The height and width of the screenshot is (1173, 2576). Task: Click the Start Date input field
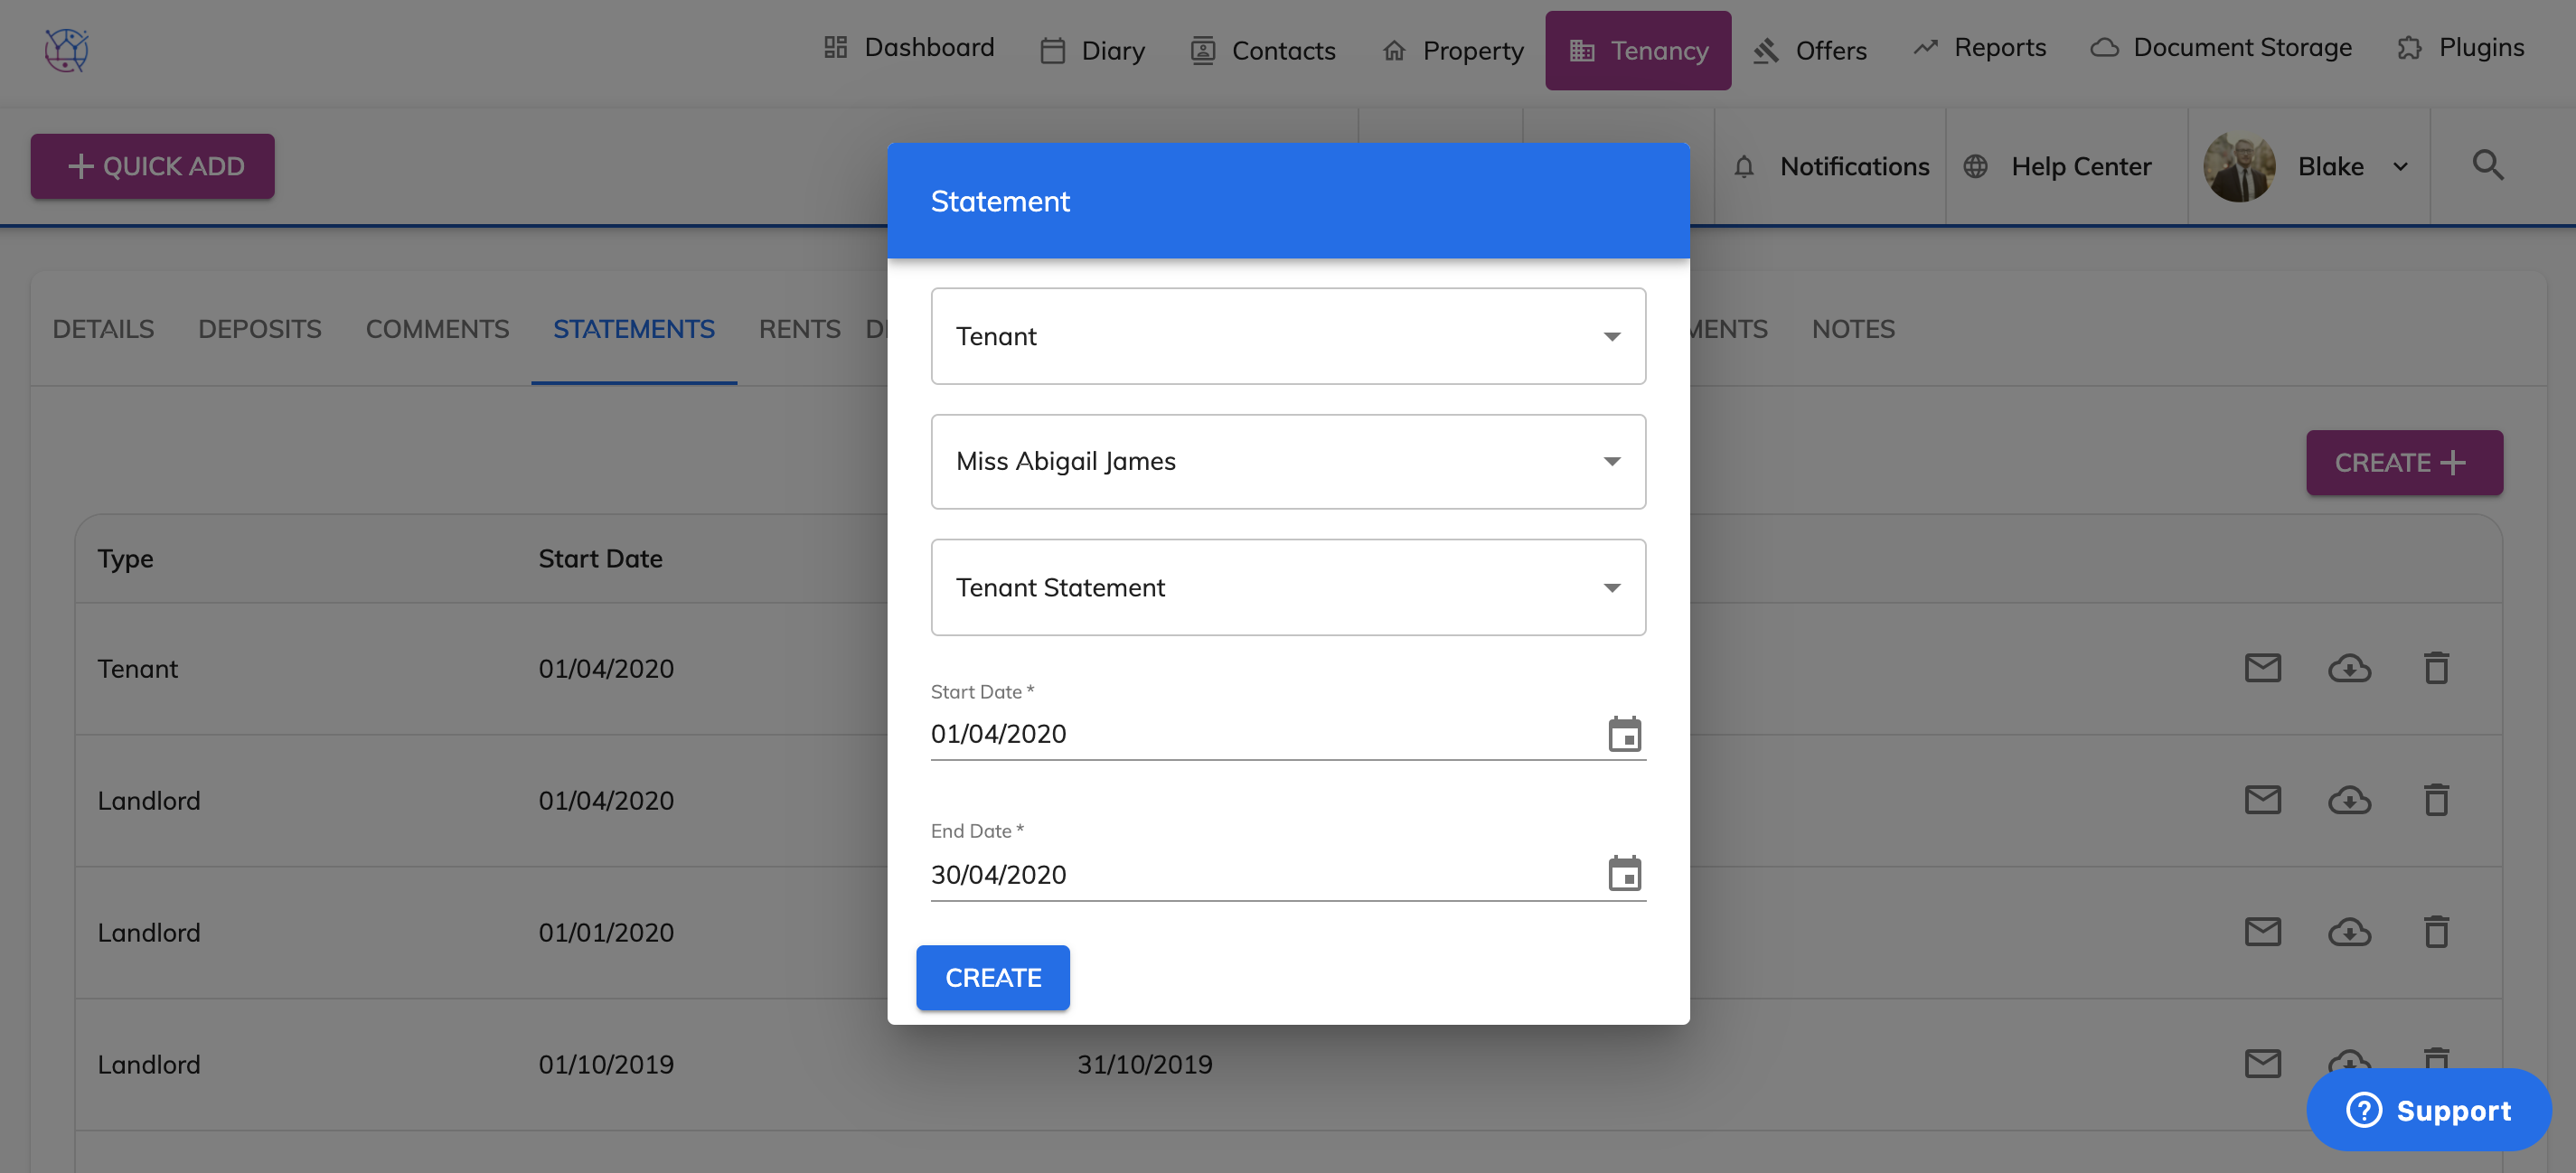[1260, 734]
